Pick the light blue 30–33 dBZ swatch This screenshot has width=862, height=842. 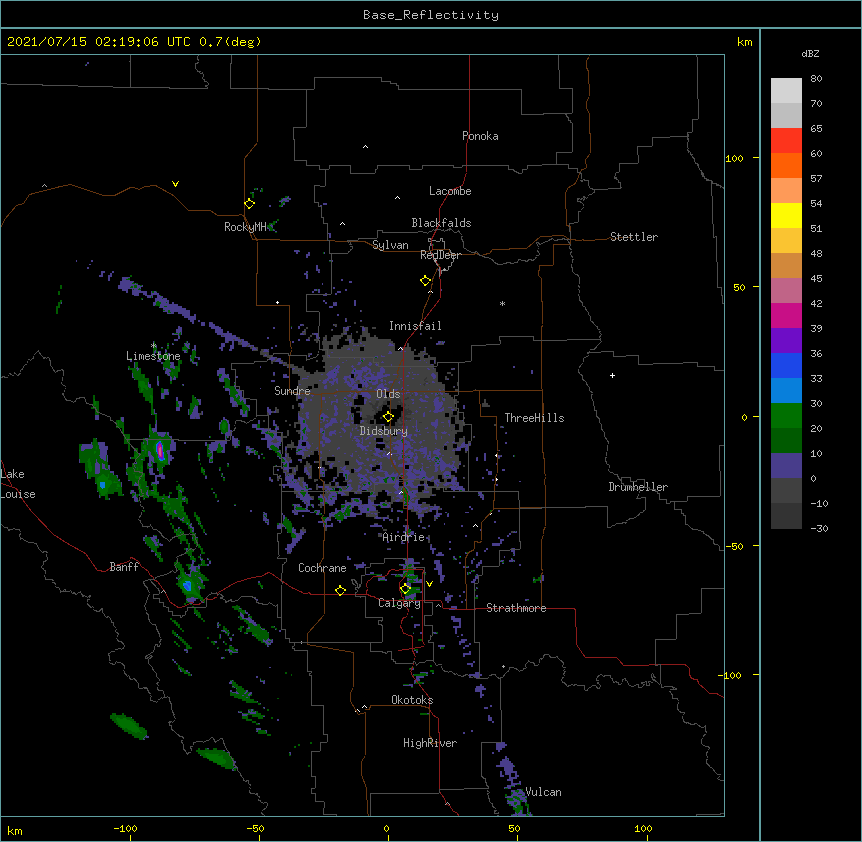click(786, 390)
